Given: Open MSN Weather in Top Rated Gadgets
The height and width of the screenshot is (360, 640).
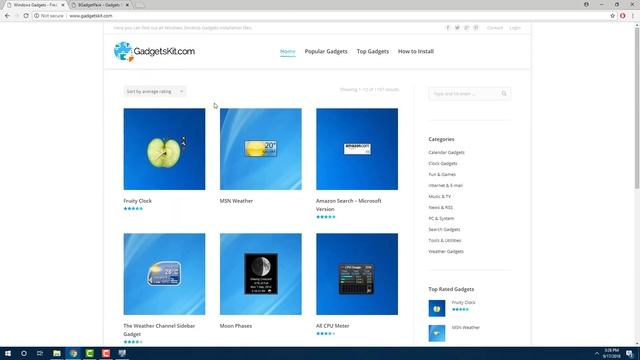Looking at the screenshot, I should (466, 327).
